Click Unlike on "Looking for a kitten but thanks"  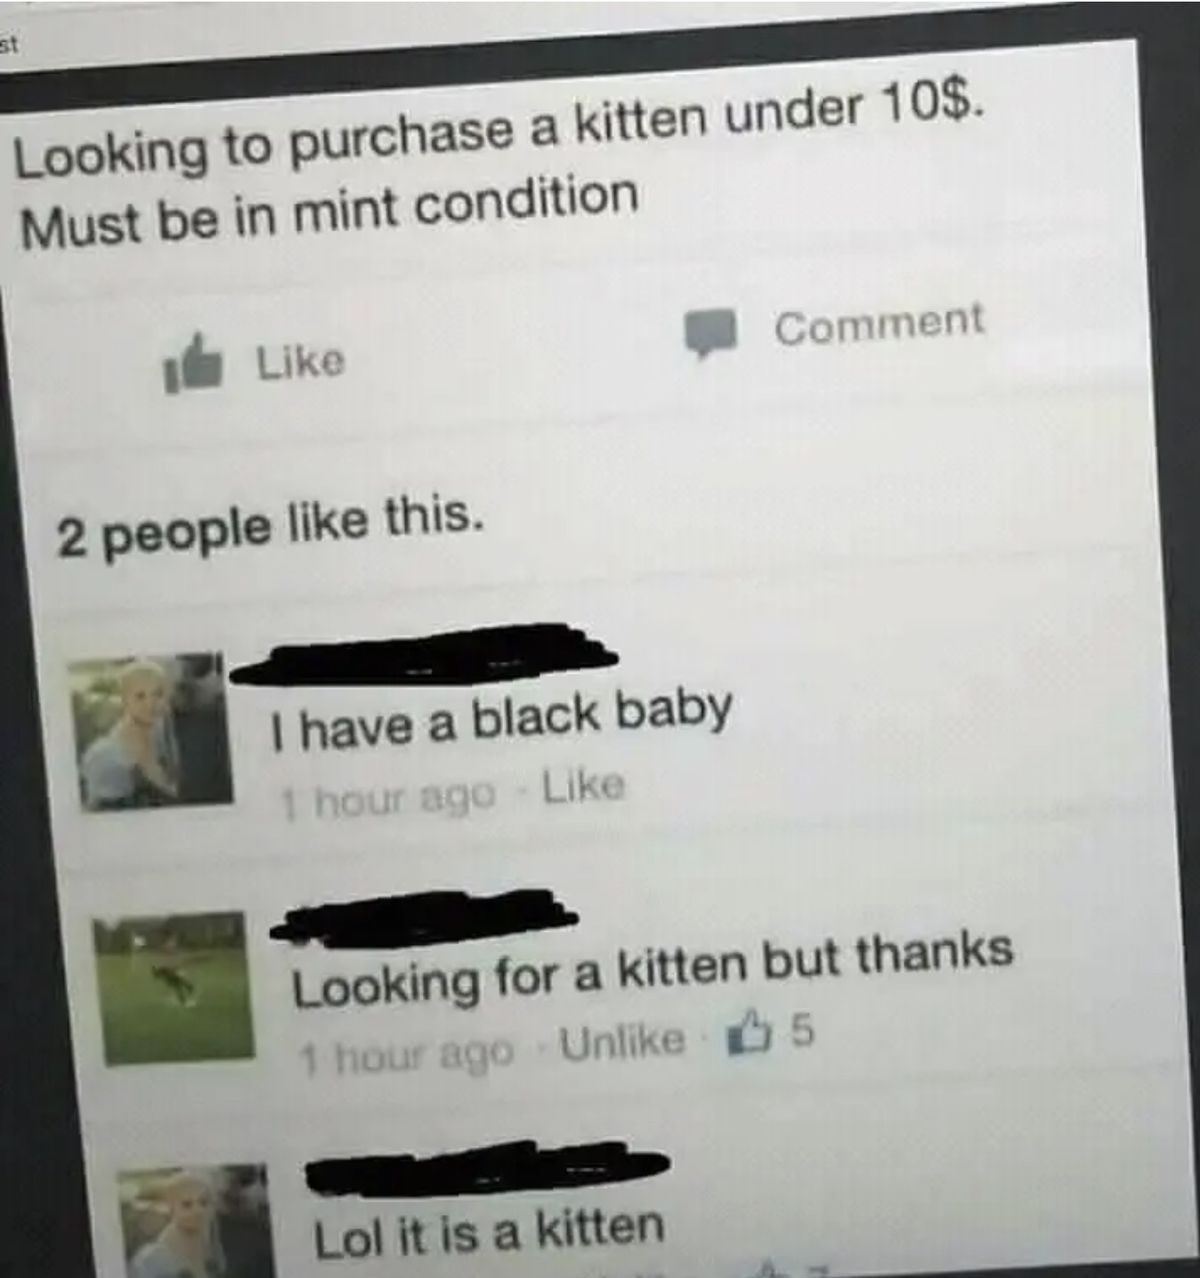623,1041
